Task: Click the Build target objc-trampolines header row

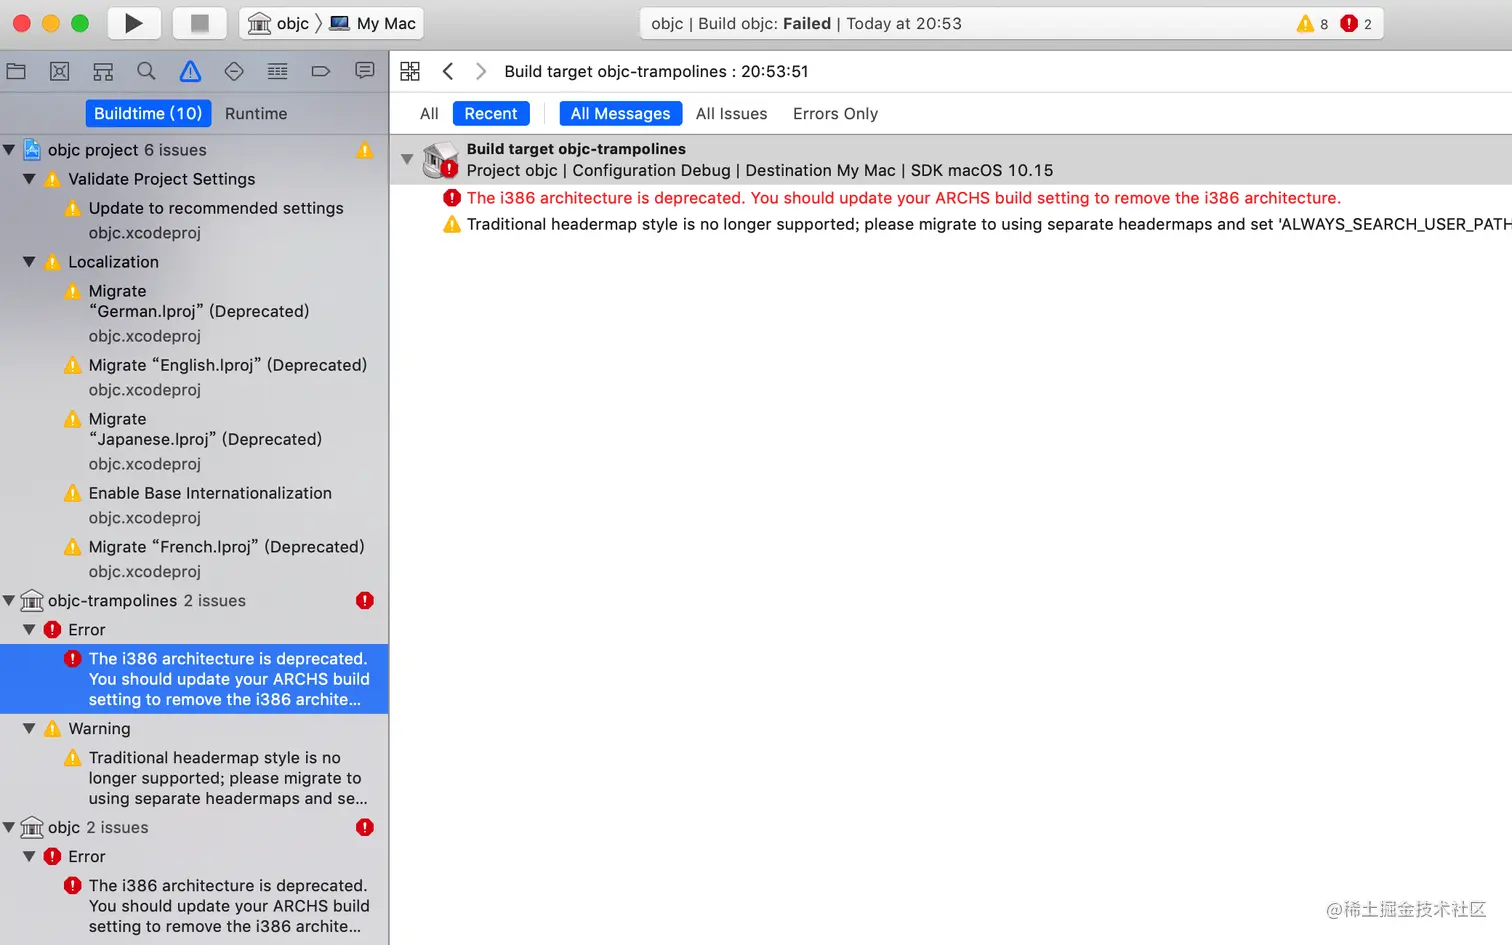Action: [951, 160]
